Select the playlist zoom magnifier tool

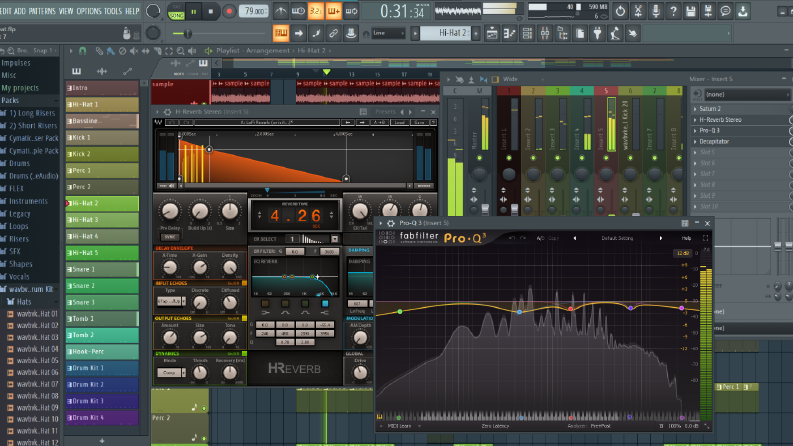[181, 51]
